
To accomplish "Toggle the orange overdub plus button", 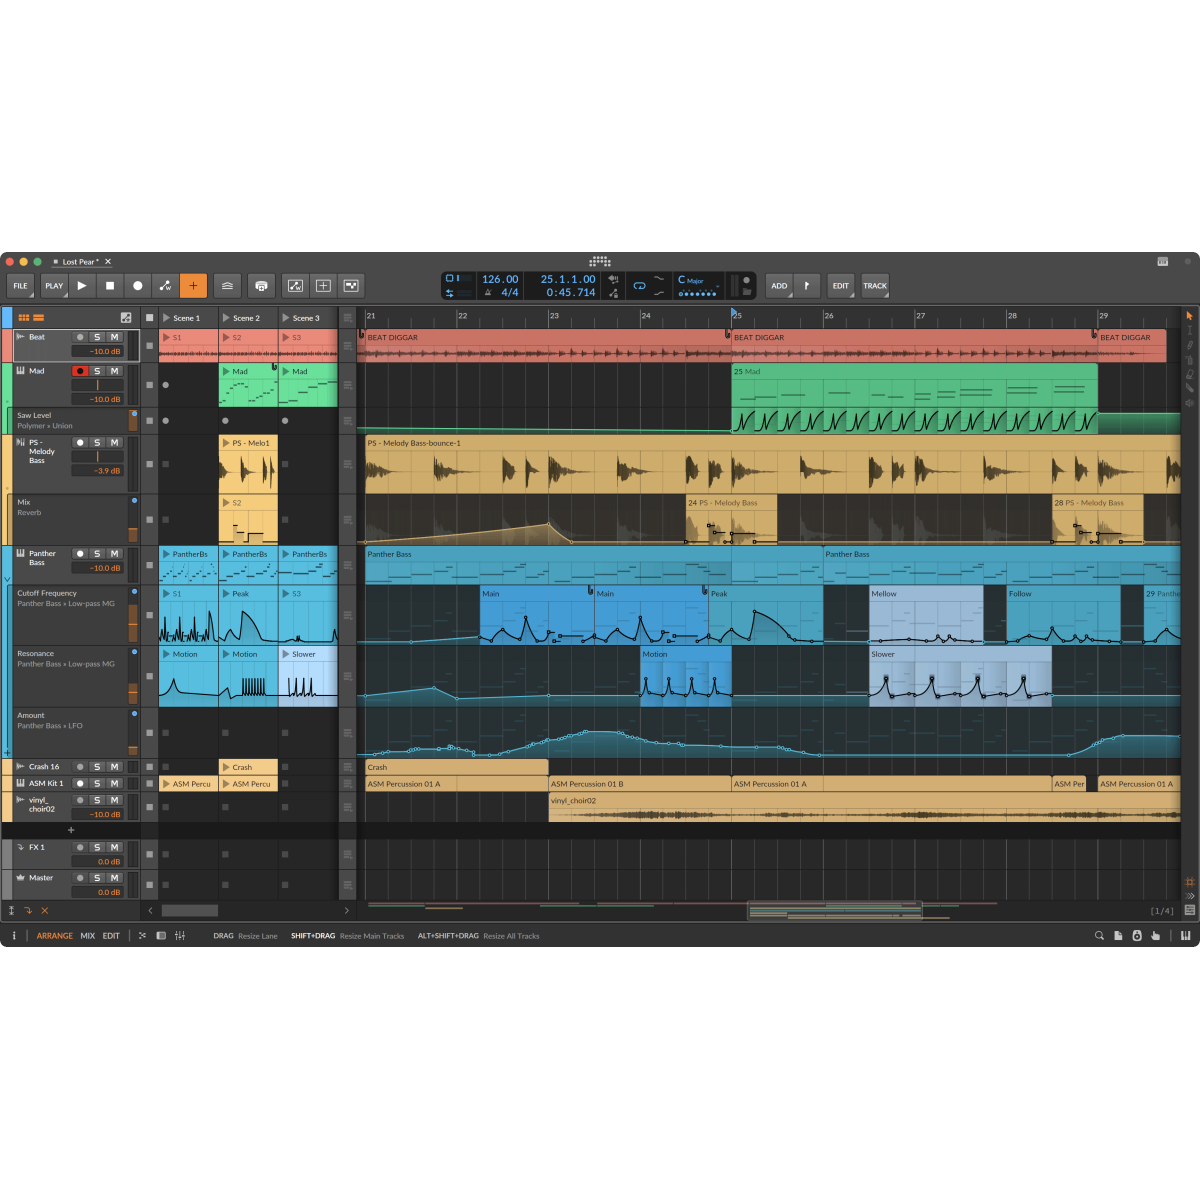I will coord(193,286).
